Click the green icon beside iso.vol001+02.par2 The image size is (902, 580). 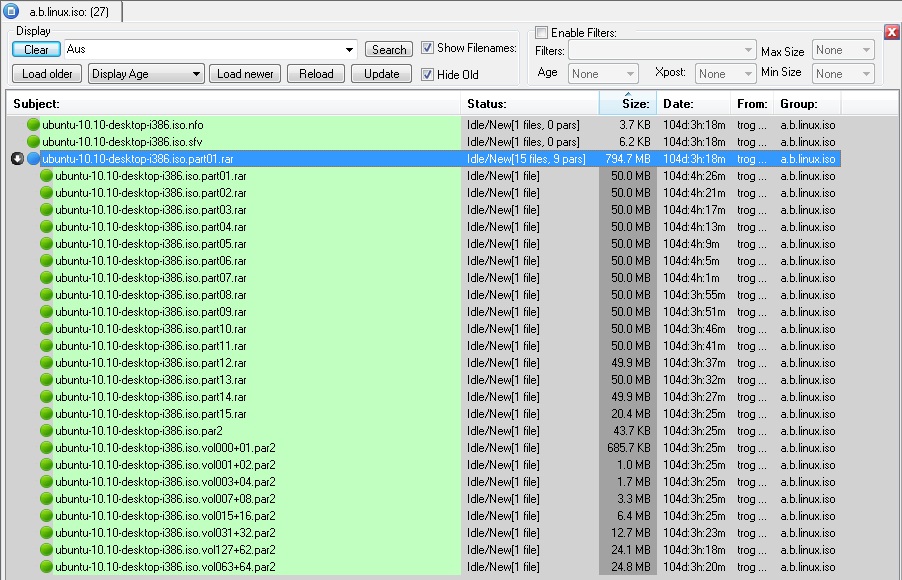(47, 464)
